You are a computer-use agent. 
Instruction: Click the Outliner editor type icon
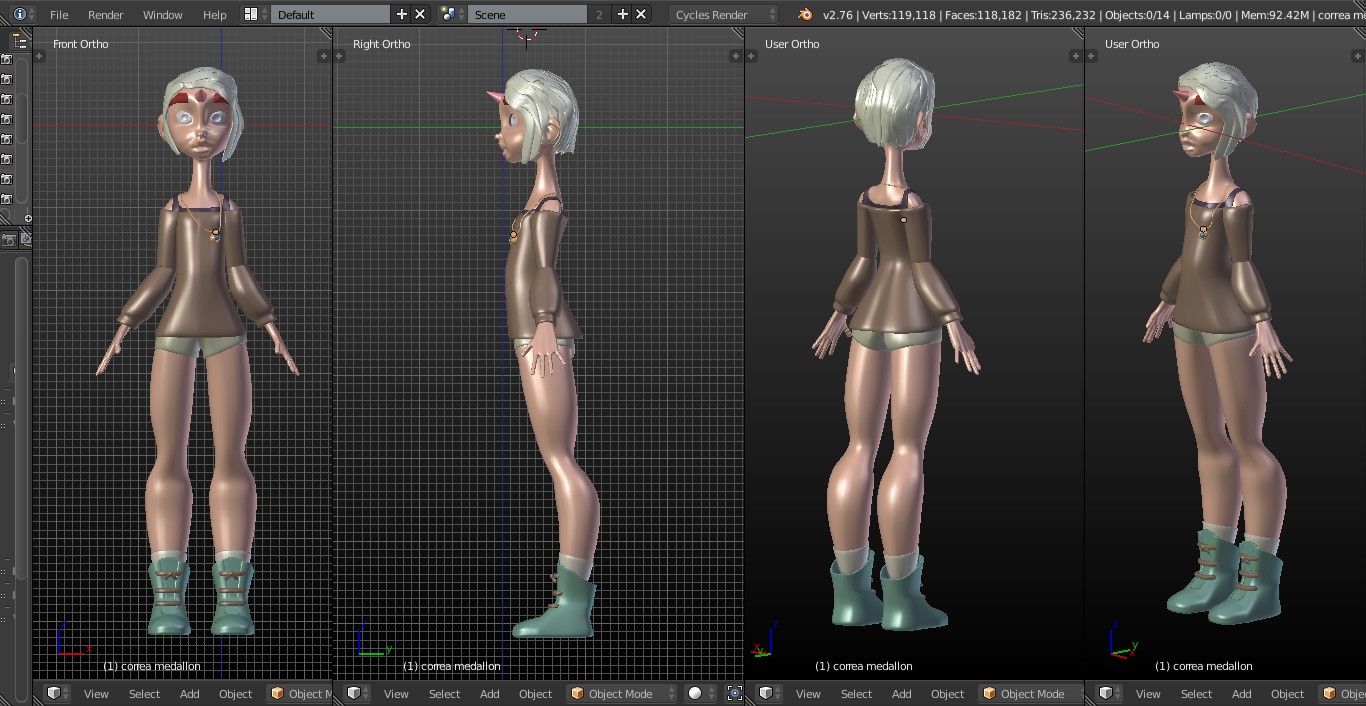pos(19,41)
